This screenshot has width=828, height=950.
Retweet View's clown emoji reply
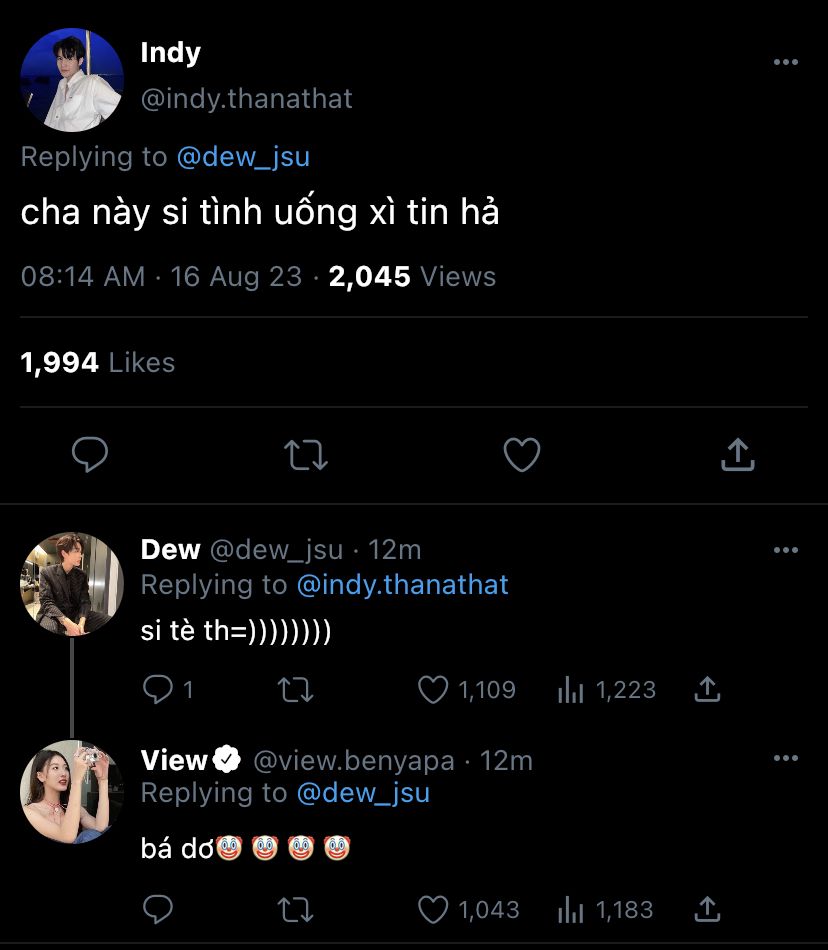296,909
